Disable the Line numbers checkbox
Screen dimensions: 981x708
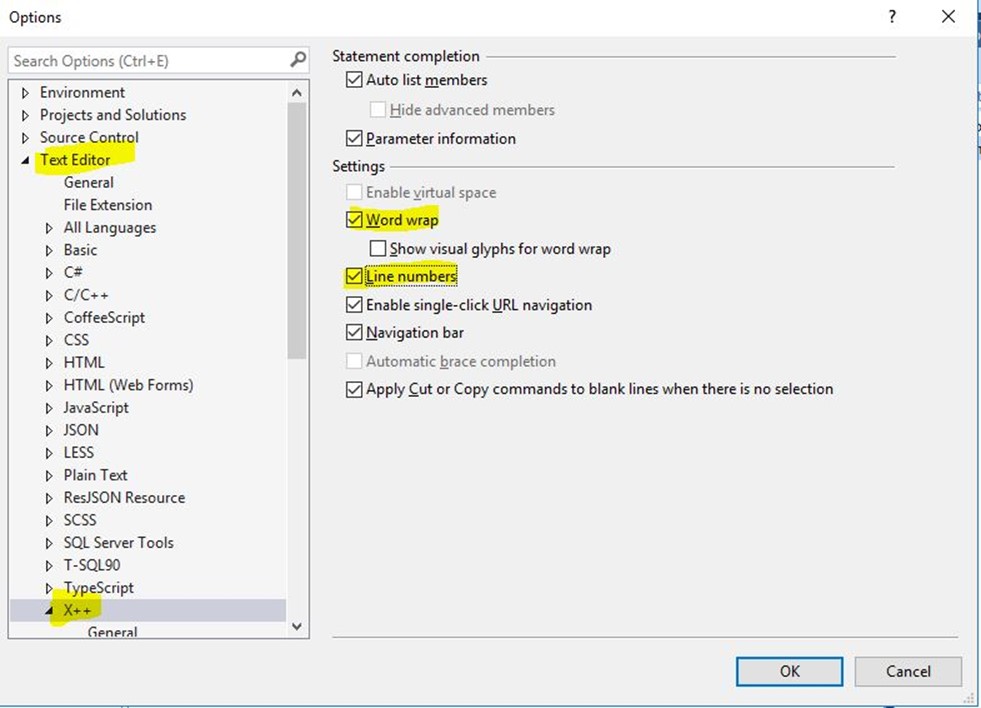tap(354, 276)
